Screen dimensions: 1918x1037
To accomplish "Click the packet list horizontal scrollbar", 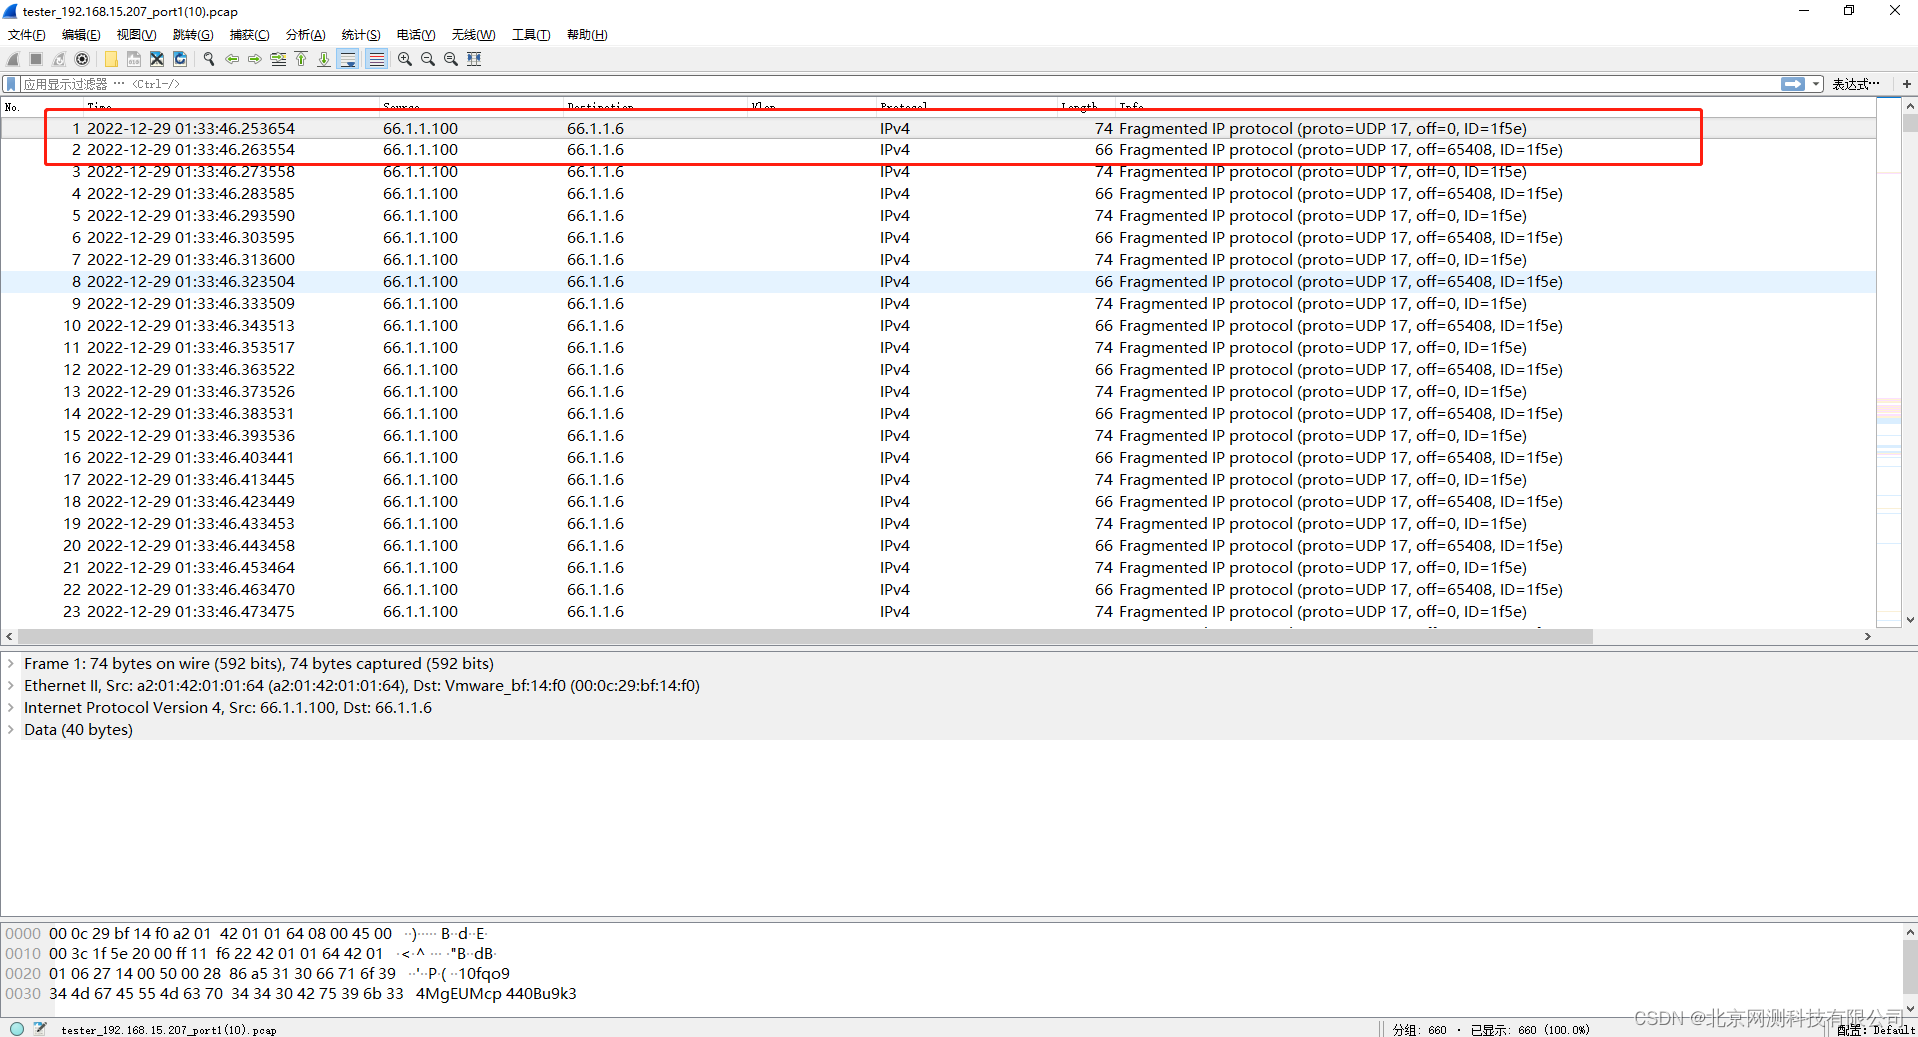I will click(x=805, y=637).
